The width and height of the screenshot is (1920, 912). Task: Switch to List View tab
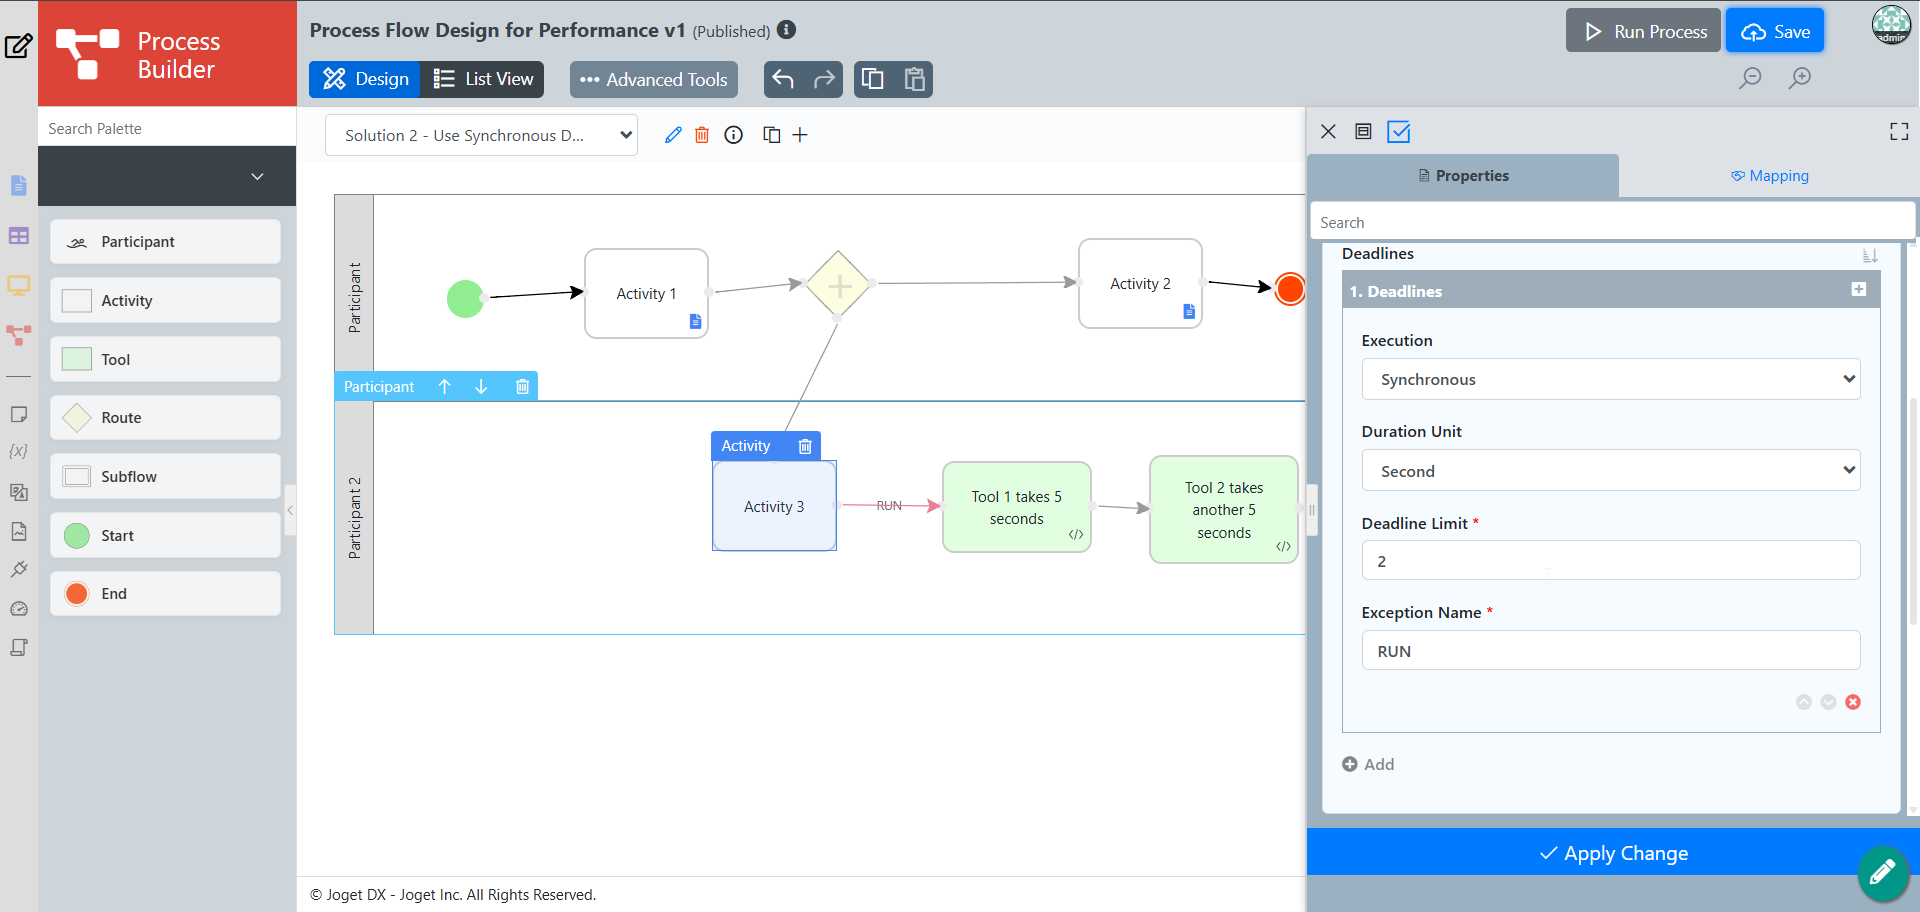click(x=483, y=79)
